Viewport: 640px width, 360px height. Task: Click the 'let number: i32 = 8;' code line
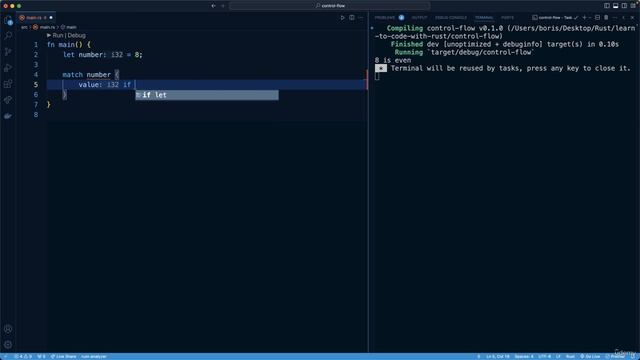102,55
